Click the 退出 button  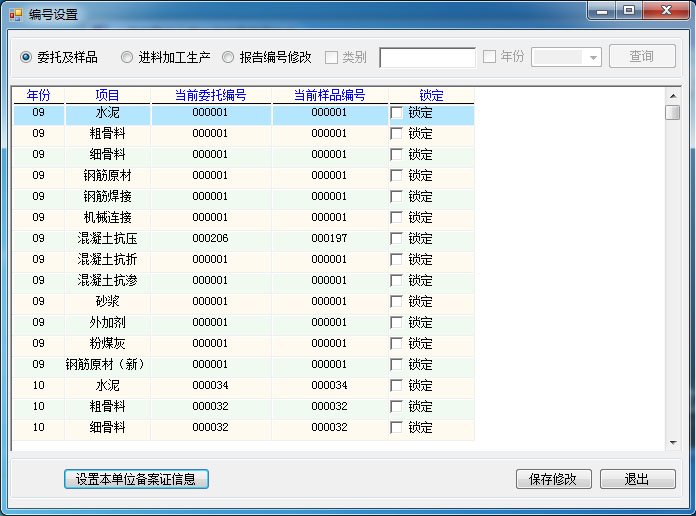click(x=637, y=479)
